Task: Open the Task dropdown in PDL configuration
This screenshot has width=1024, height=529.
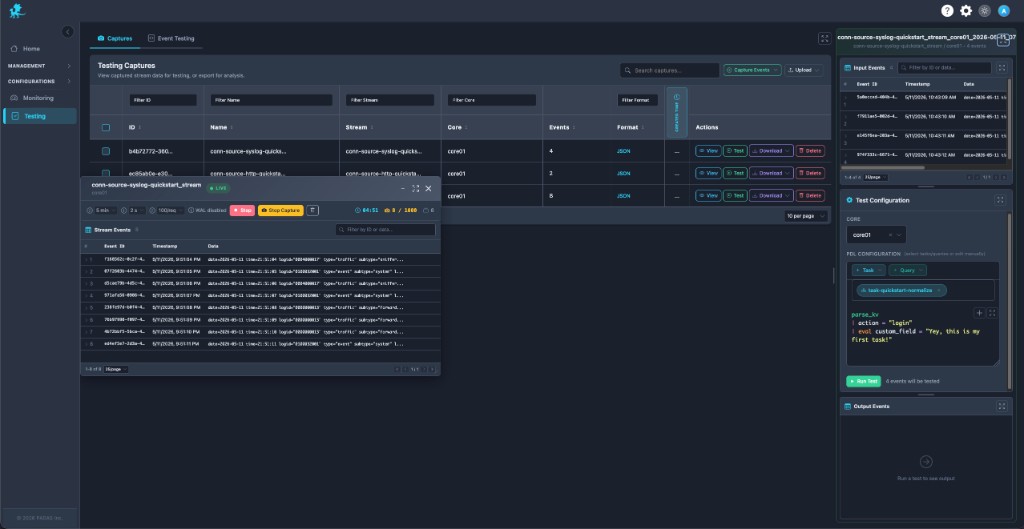Action: 869,270
